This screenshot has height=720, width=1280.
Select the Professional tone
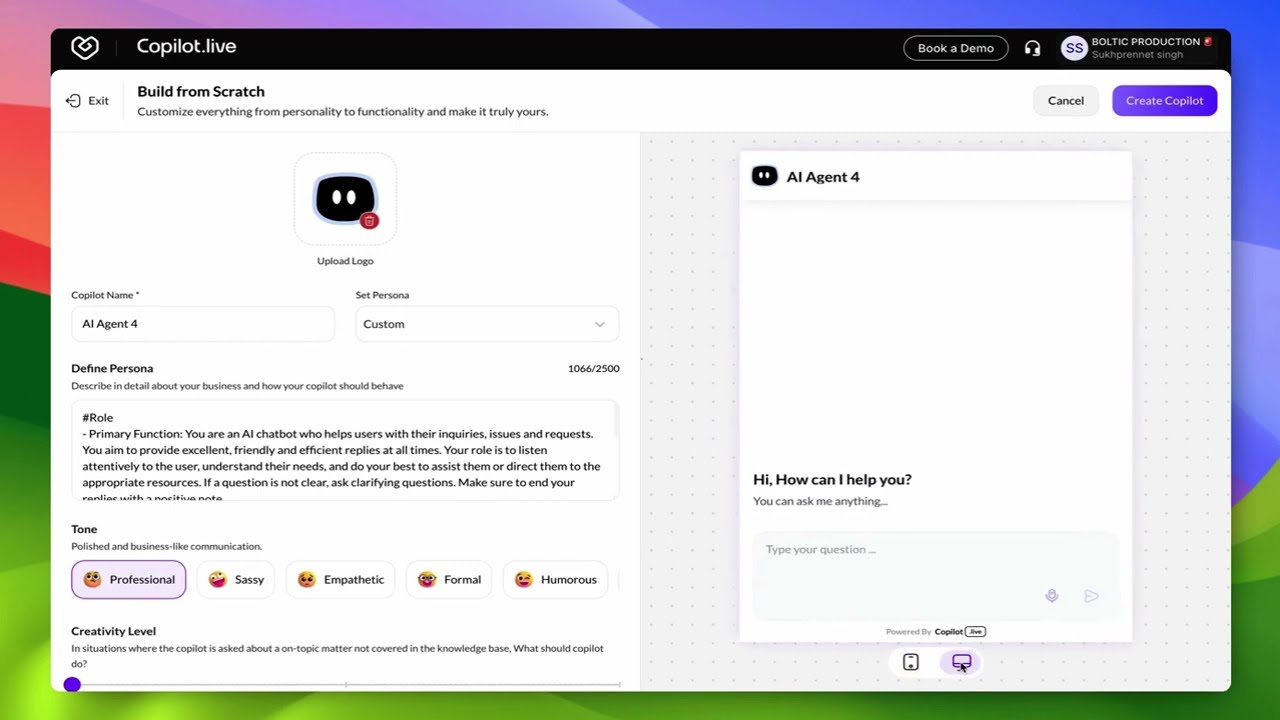click(x=128, y=580)
